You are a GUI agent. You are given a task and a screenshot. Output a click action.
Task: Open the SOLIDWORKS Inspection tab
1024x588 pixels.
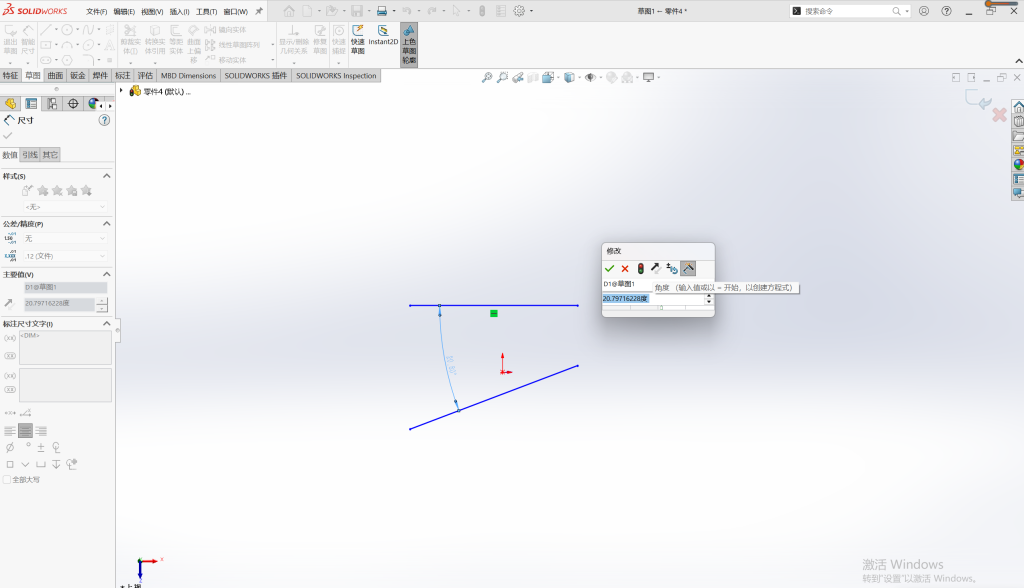click(x=336, y=76)
